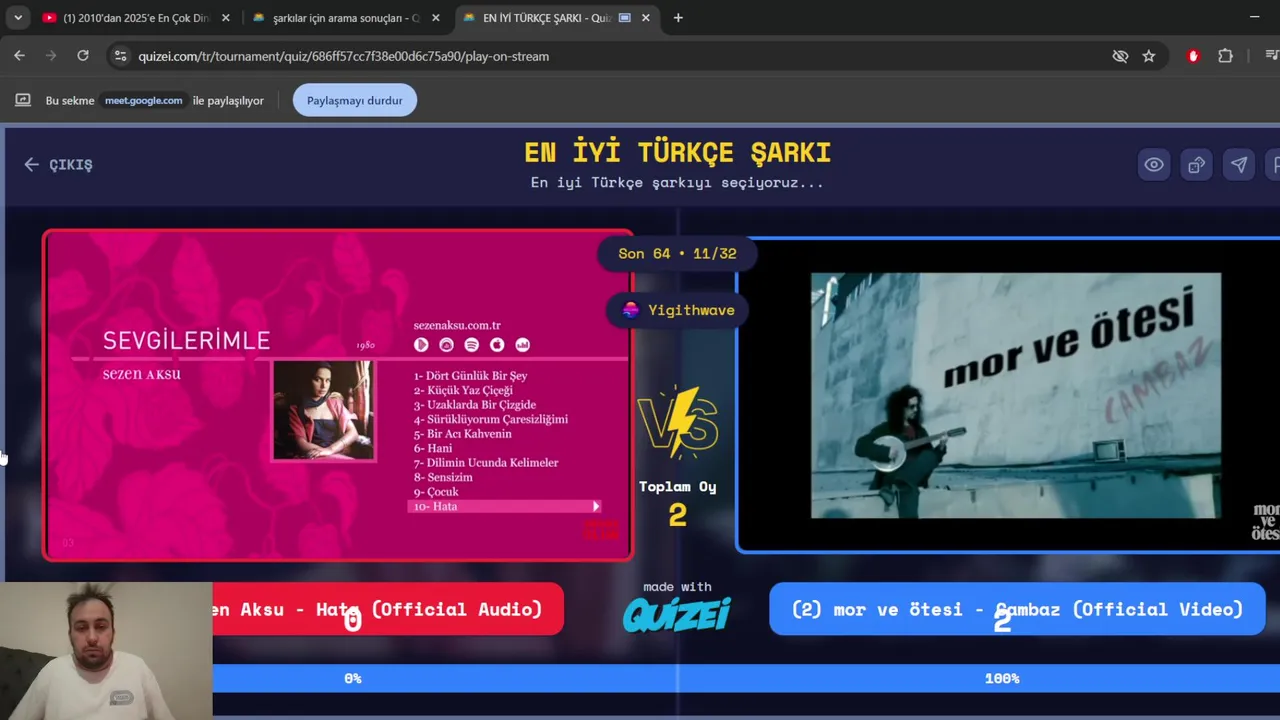Click the Sezen Aksu portrait on album card
The width and height of the screenshot is (1280, 720).
324,410
